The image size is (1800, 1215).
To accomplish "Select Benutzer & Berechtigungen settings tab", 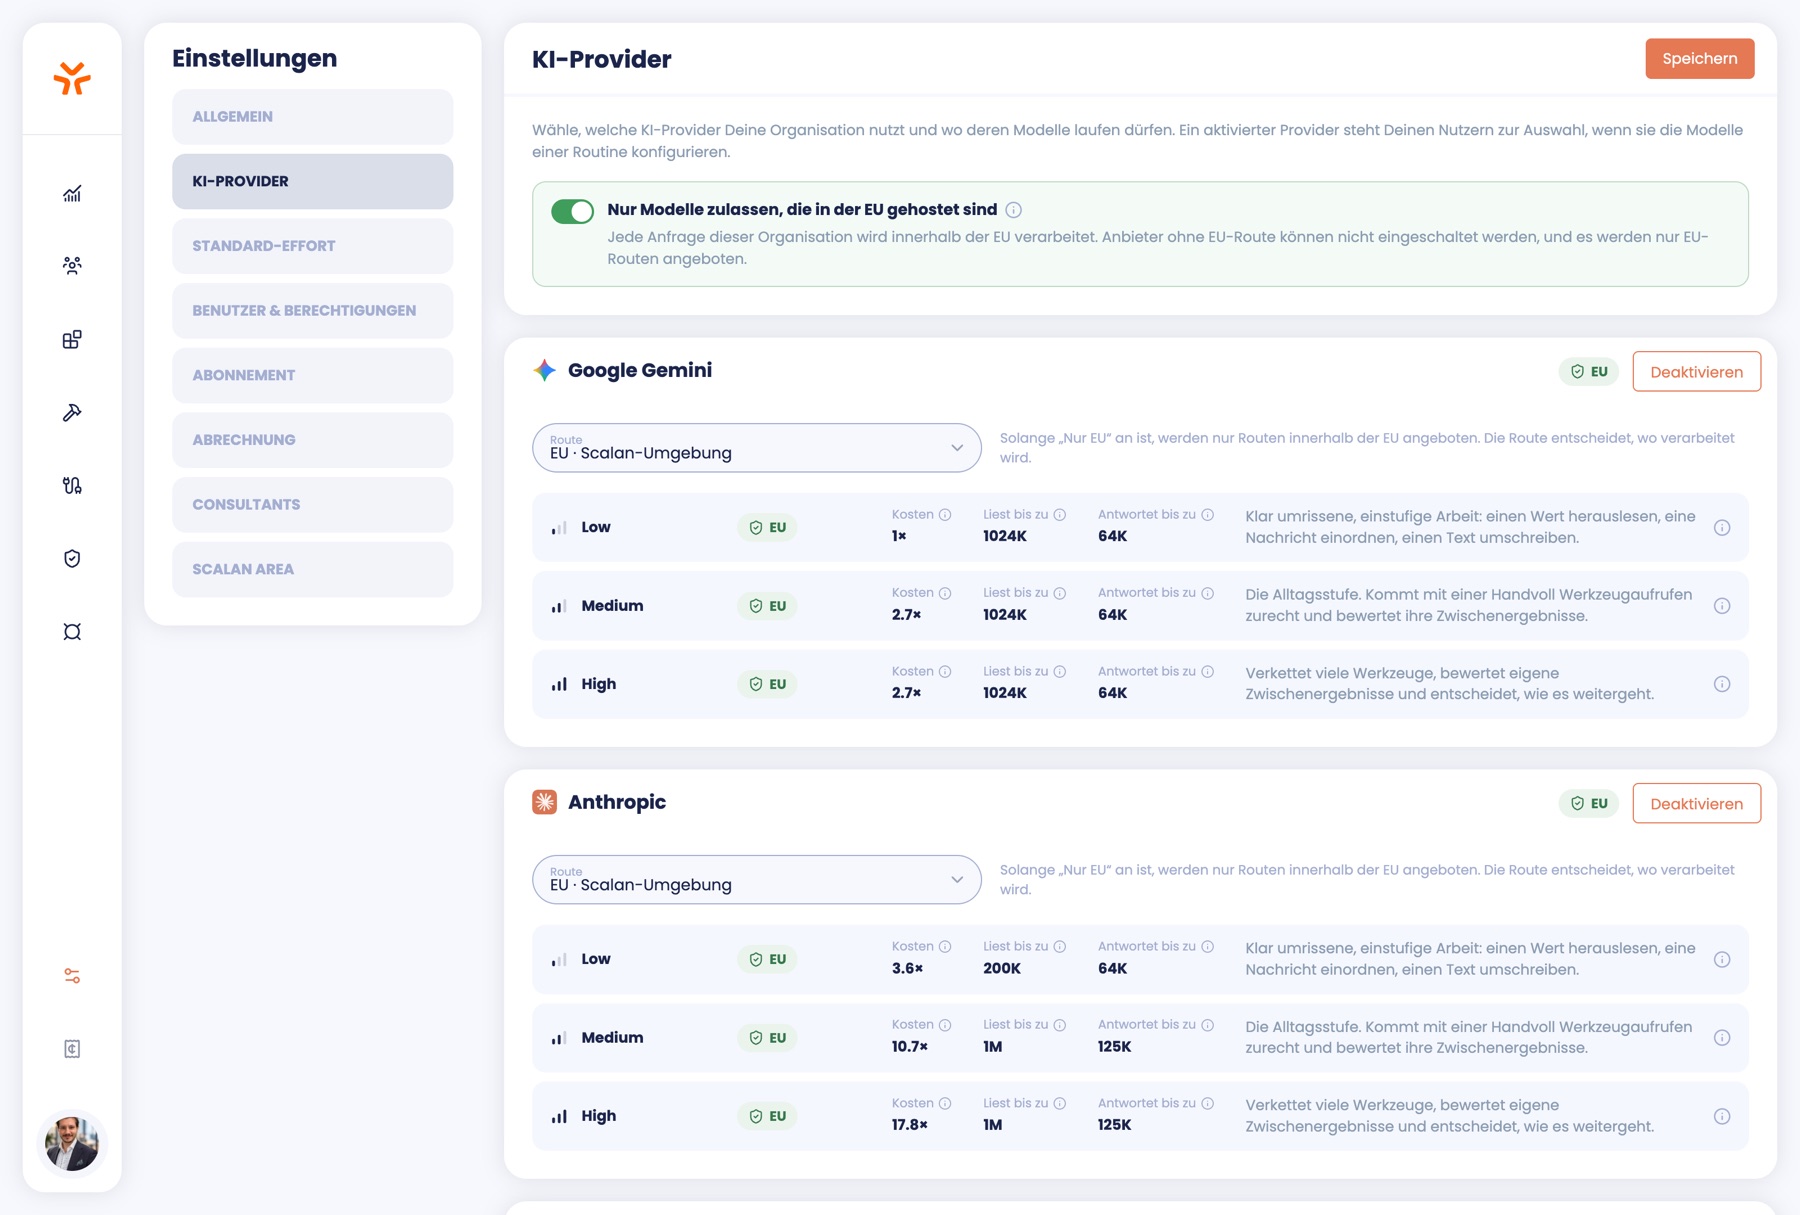I will pyautogui.click(x=313, y=311).
